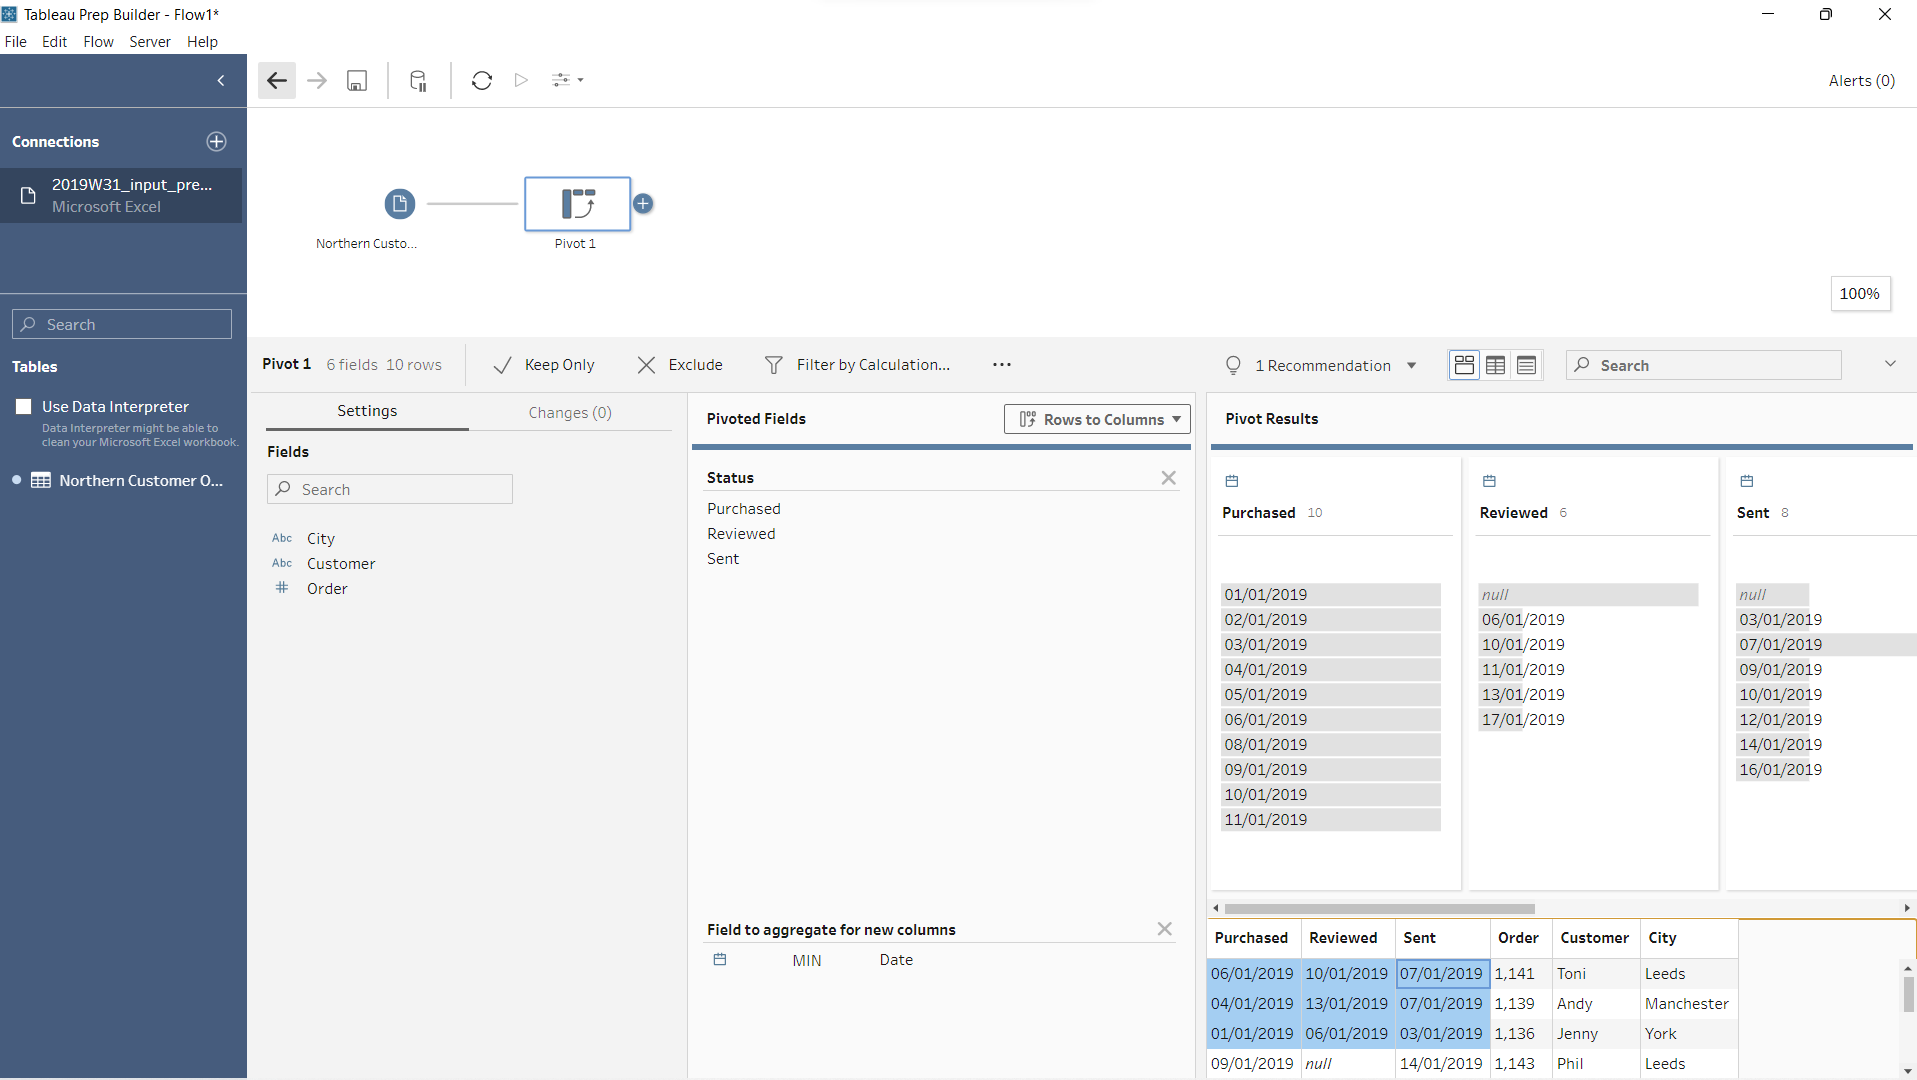Enable Use Data Interpreter checkbox
1917x1080 pixels.
point(24,407)
